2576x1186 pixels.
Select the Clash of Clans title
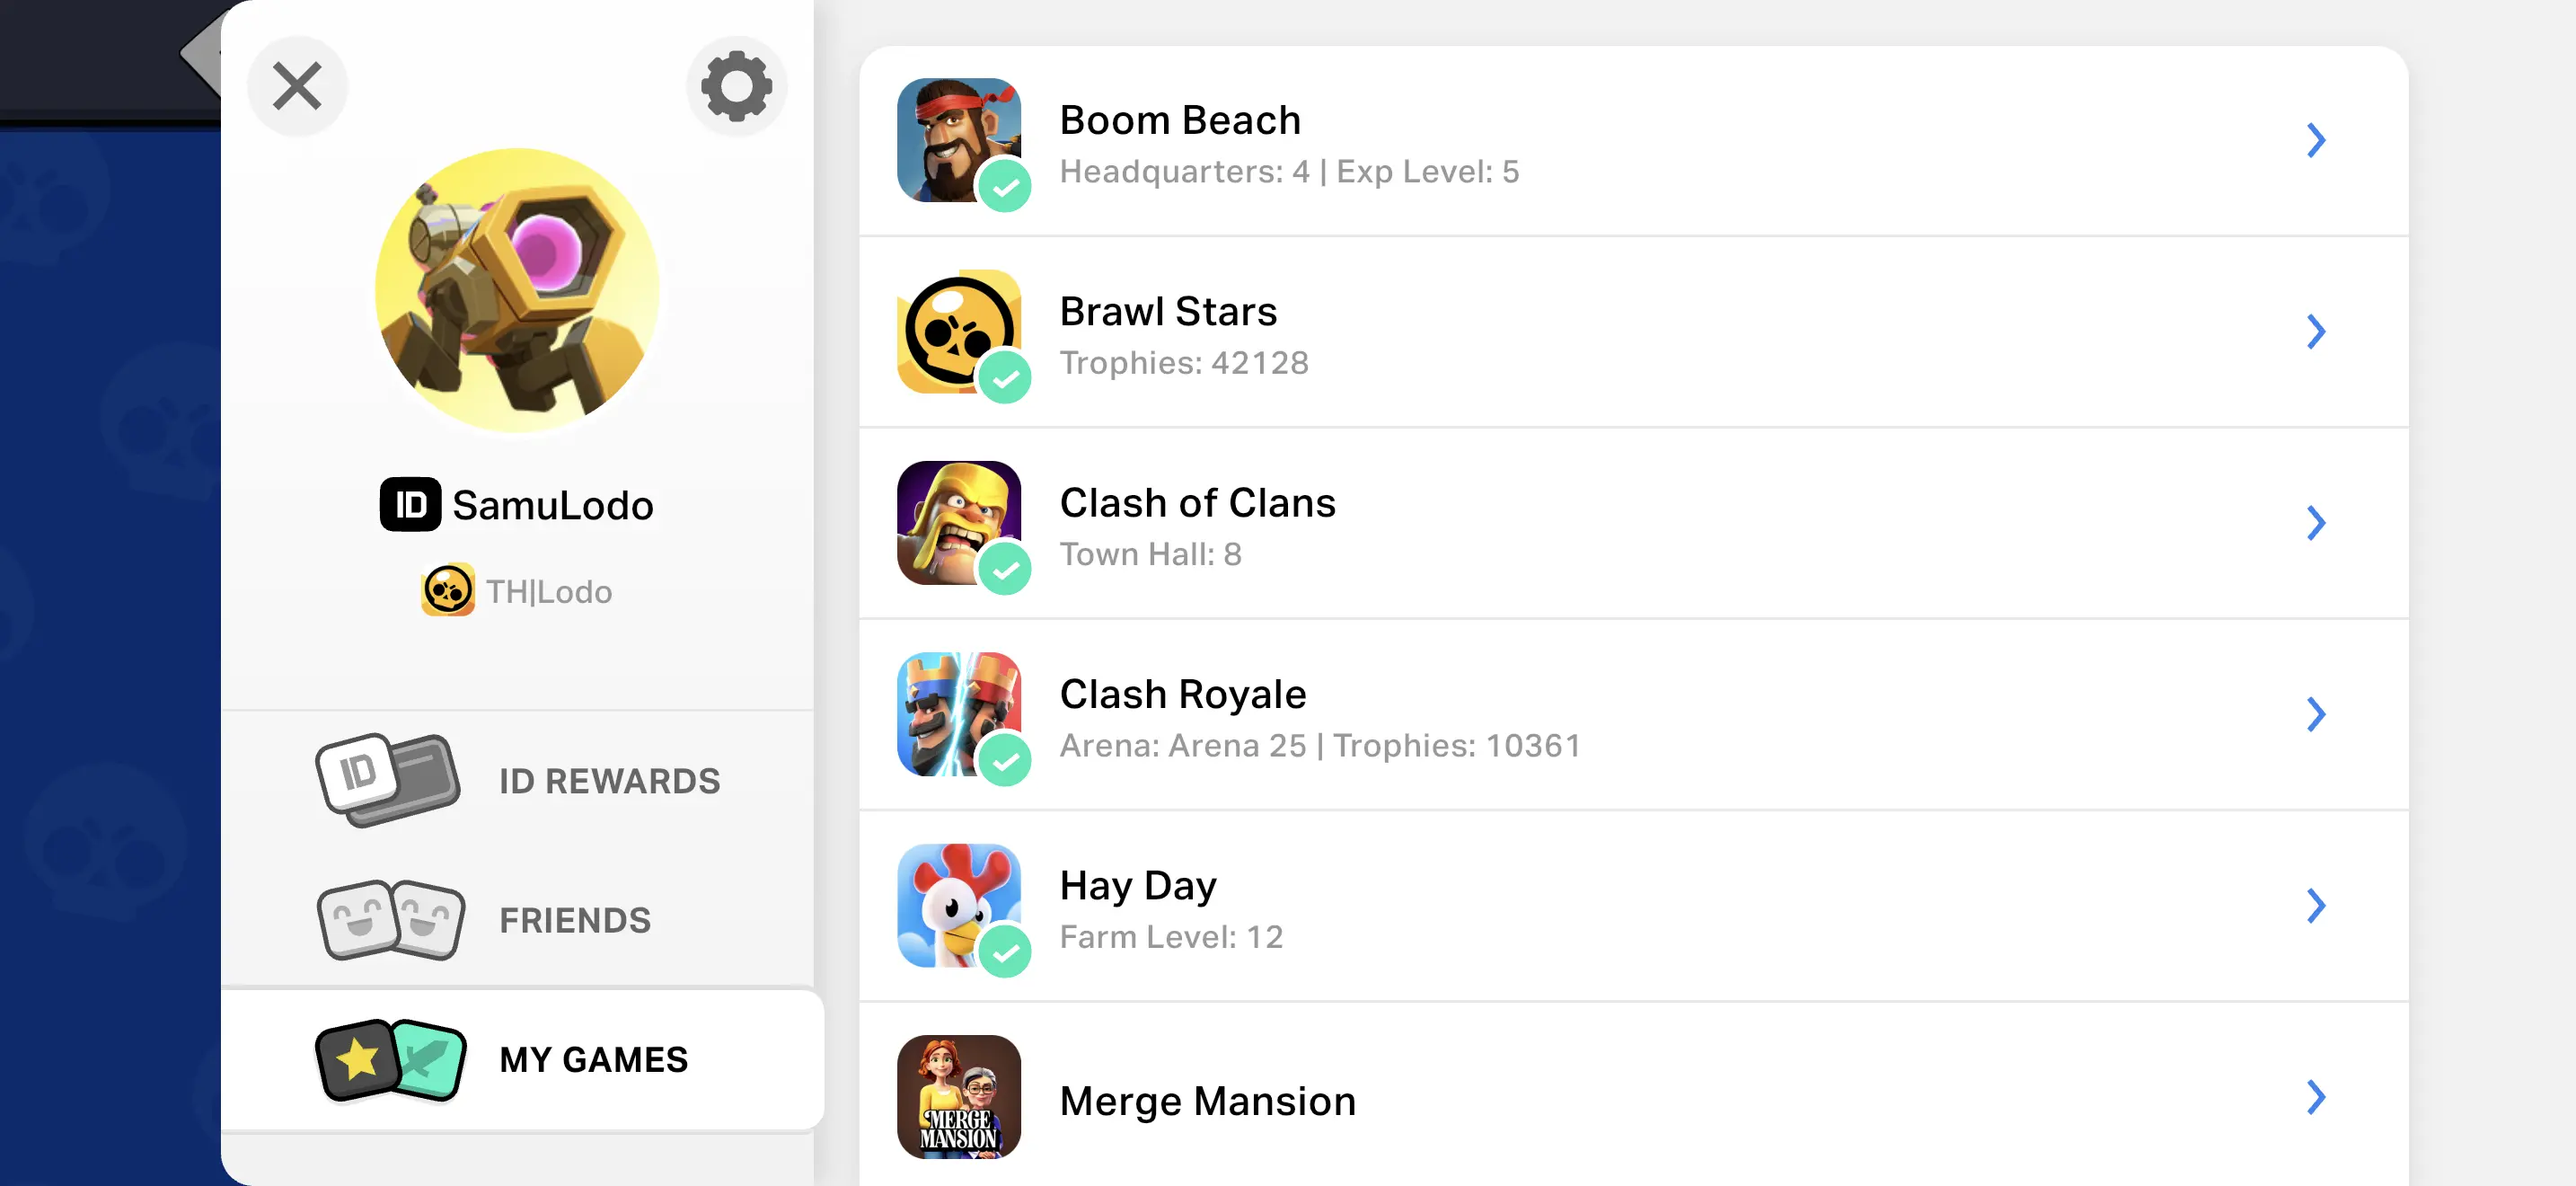click(x=1197, y=502)
